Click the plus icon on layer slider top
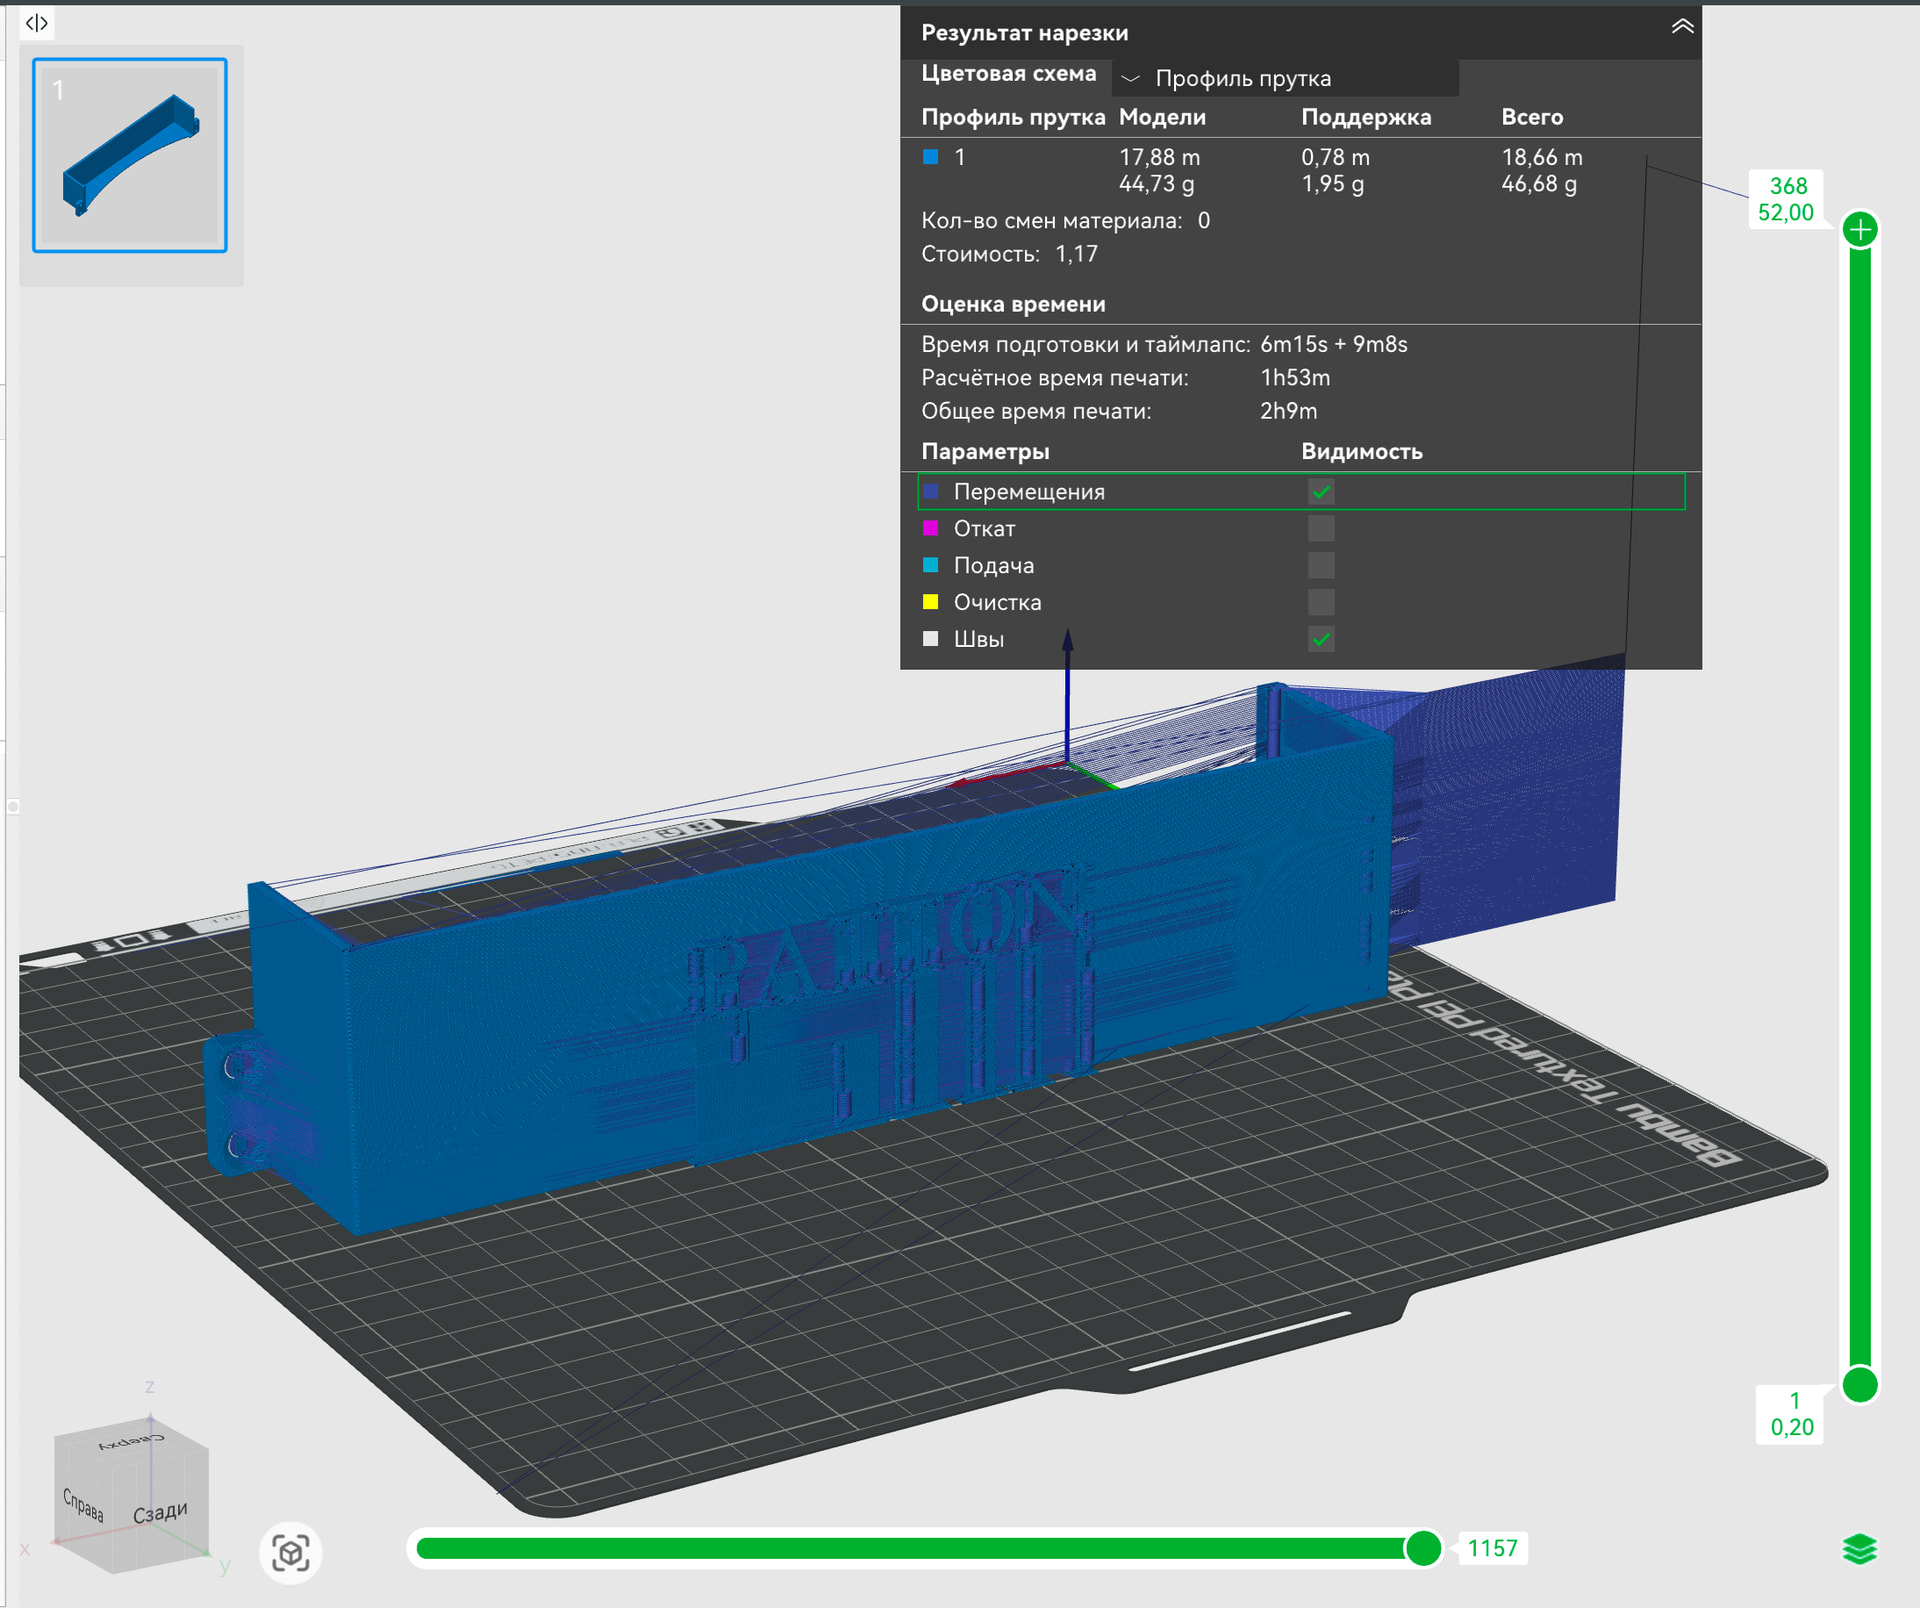Viewport: 1920px width, 1608px height. click(x=1860, y=231)
